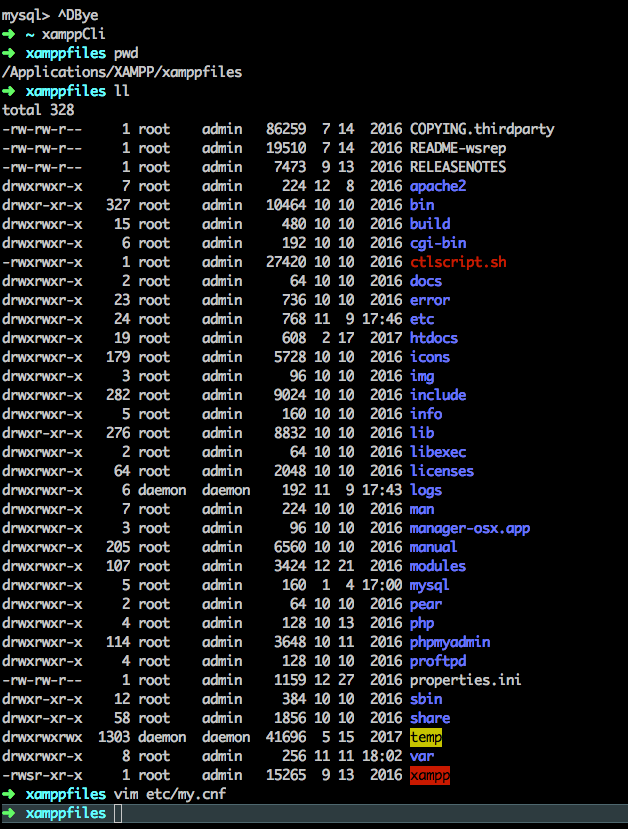
Task: Click the 18:02 timestamp in var row
Action: coord(382,756)
